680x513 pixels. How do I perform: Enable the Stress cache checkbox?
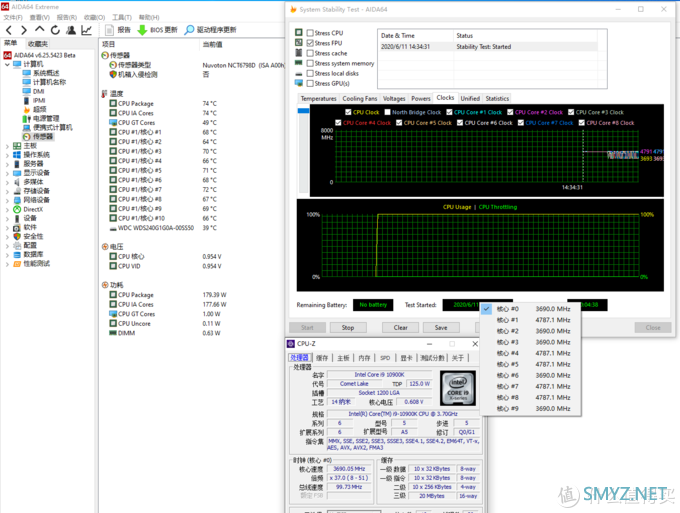(x=310, y=53)
